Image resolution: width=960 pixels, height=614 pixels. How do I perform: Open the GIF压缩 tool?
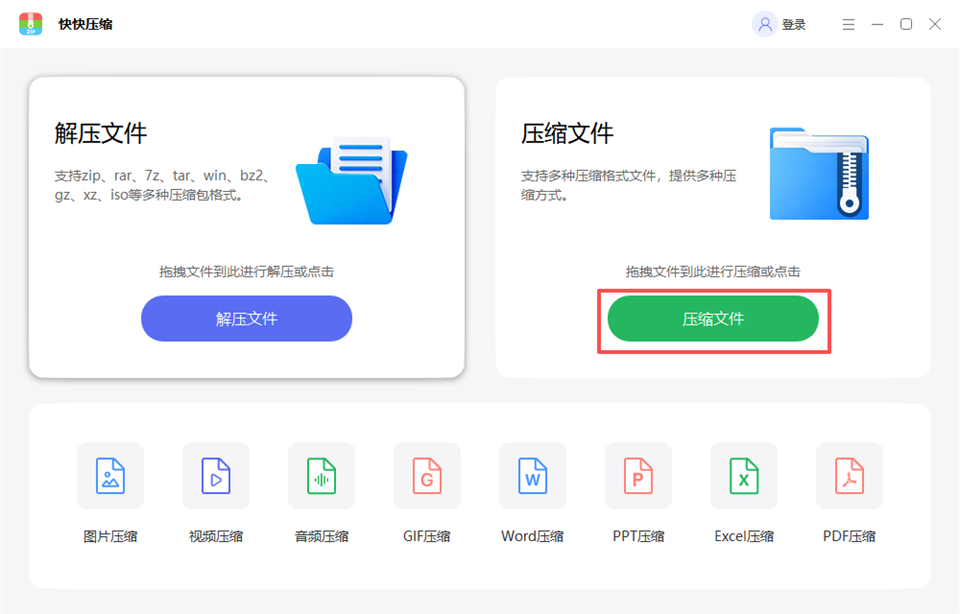click(427, 476)
